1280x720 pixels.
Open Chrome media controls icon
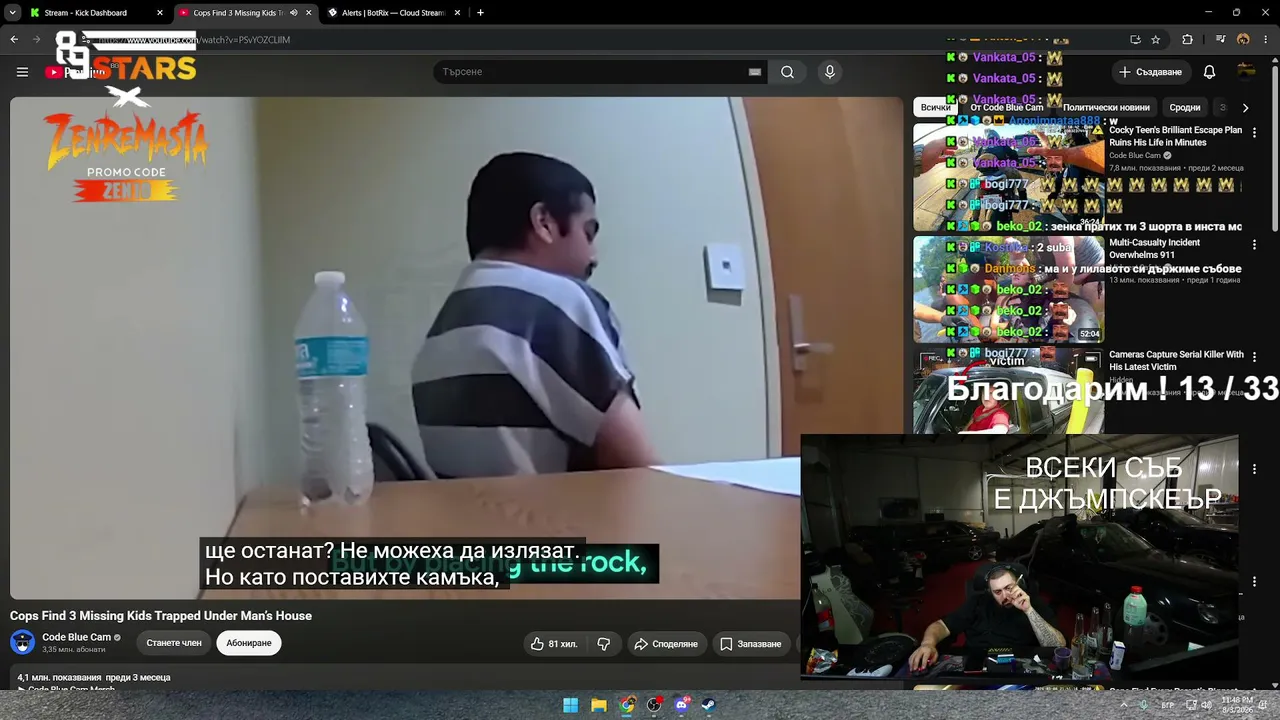(x=1221, y=40)
